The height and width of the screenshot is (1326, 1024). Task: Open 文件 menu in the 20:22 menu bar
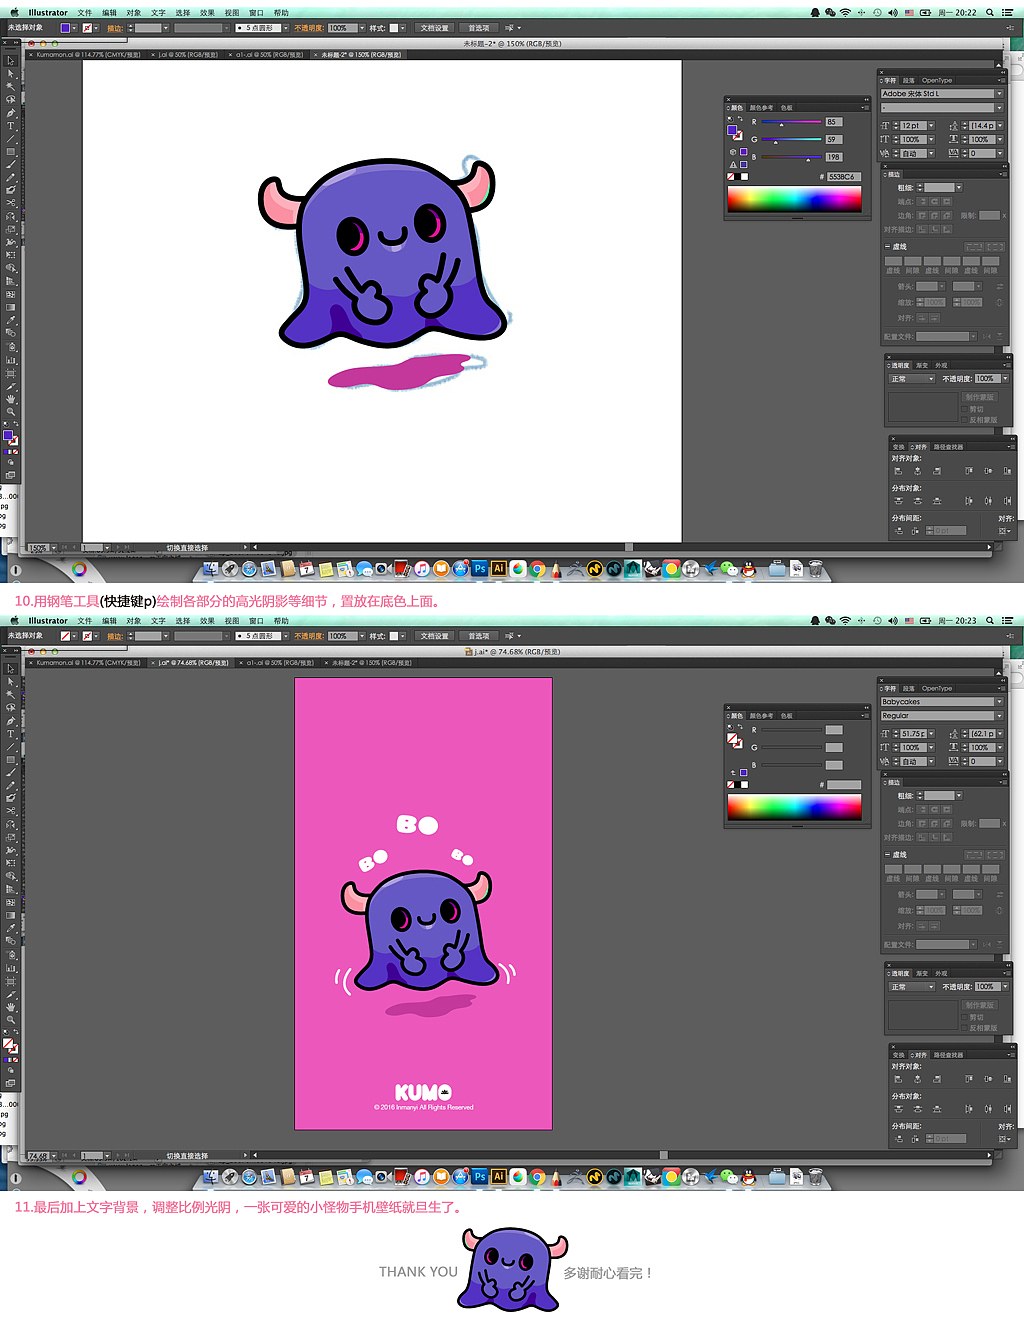tap(85, 13)
